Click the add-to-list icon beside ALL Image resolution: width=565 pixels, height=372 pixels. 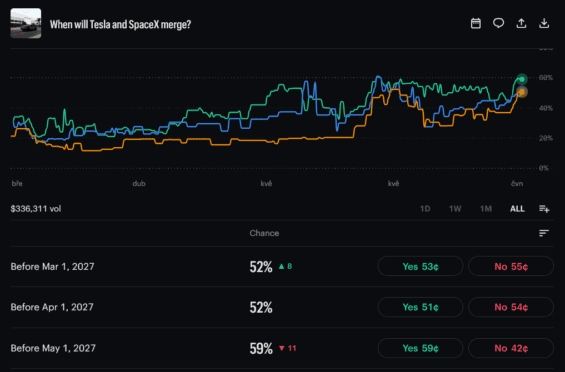point(544,209)
